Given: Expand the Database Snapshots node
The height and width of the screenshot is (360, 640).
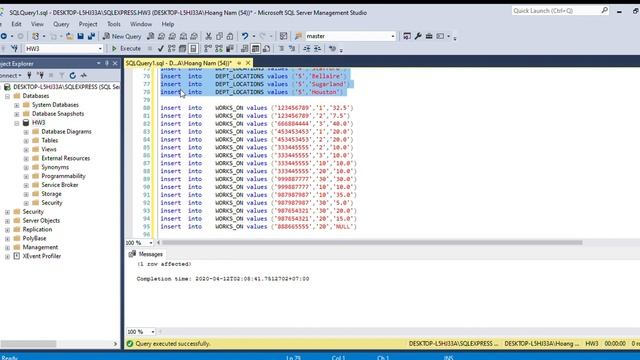Looking at the screenshot, I should point(17,114).
